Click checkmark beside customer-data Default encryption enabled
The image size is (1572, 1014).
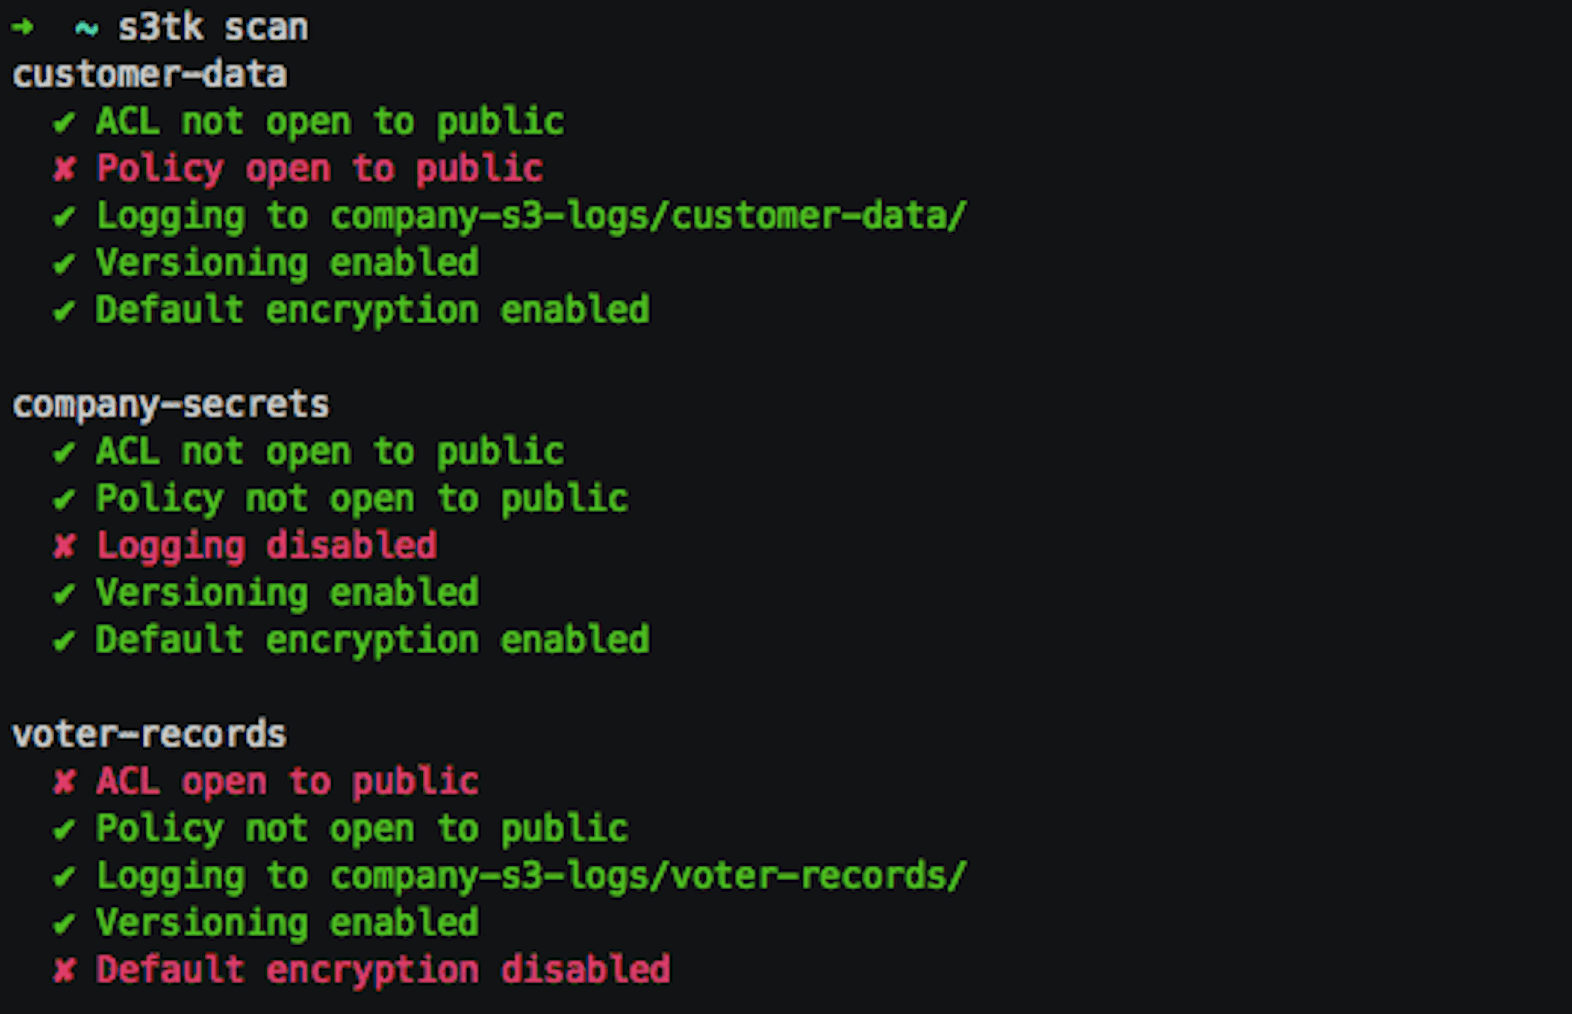tap(64, 310)
